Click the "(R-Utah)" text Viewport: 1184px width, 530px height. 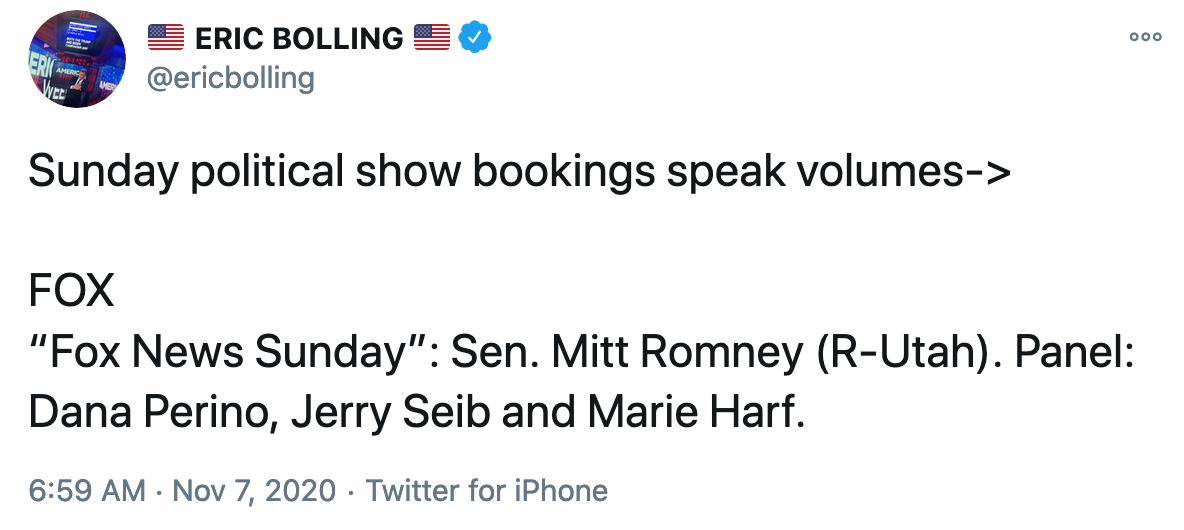click(x=908, y=353)
